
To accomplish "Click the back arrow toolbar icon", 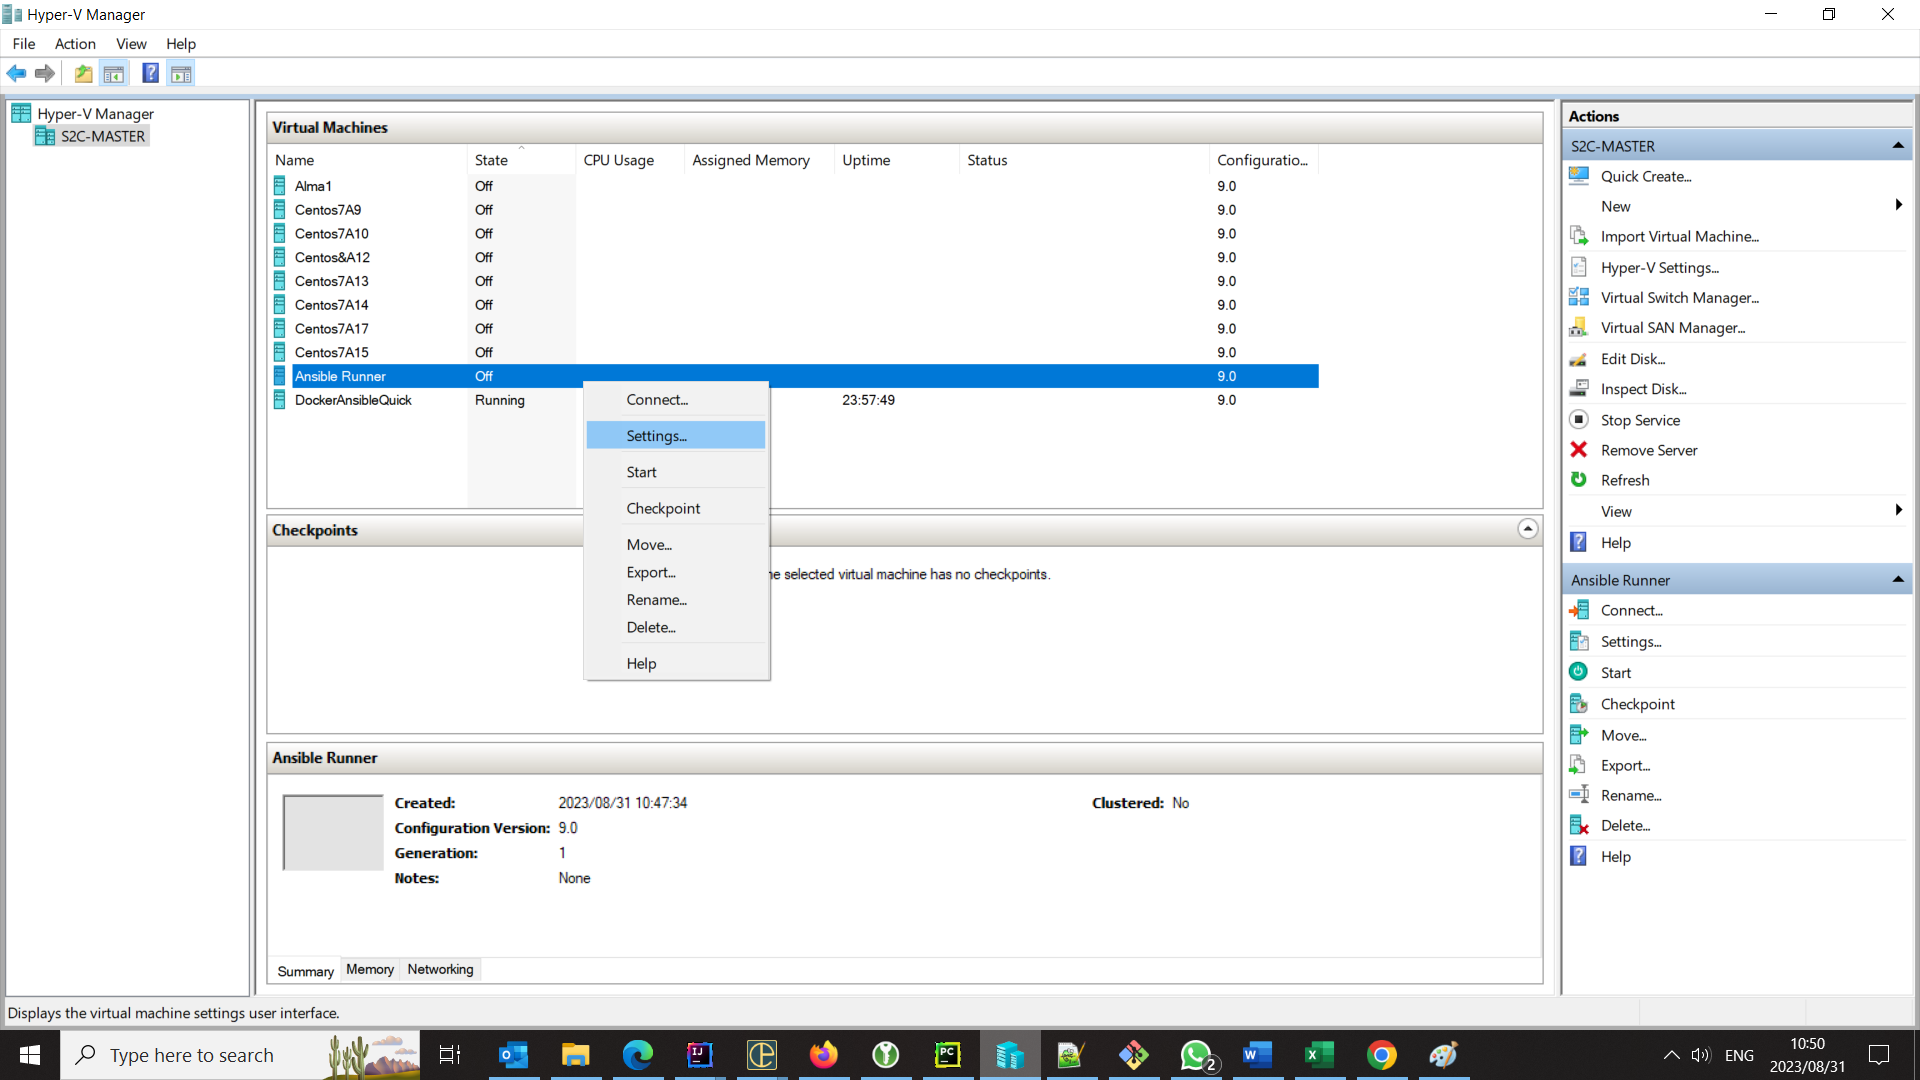I will pos(16,73).
